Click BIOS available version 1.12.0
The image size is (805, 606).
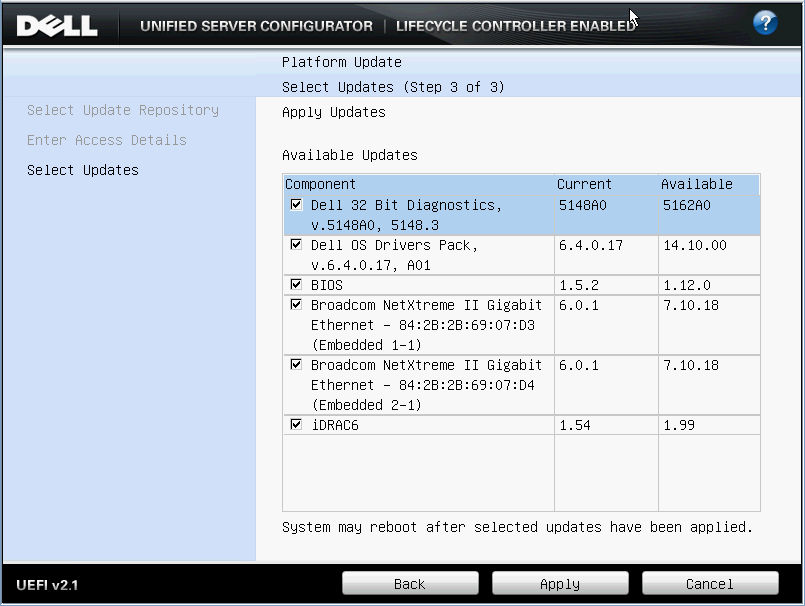pyautogui.click(x=687, y=285)
